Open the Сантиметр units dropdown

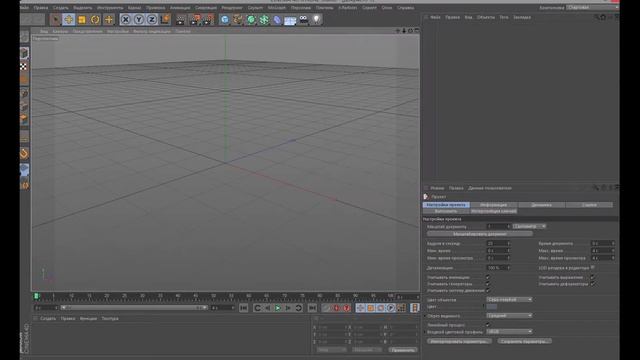coord(529,226)
